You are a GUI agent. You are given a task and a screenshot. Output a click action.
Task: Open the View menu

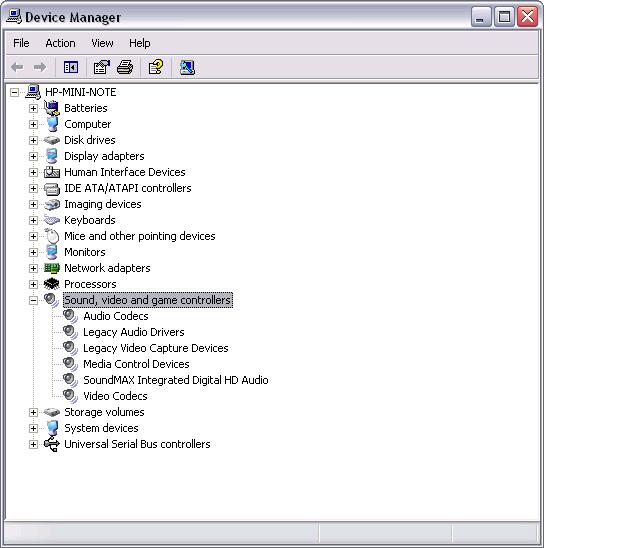pyautogui.click(x=102, y=43)
